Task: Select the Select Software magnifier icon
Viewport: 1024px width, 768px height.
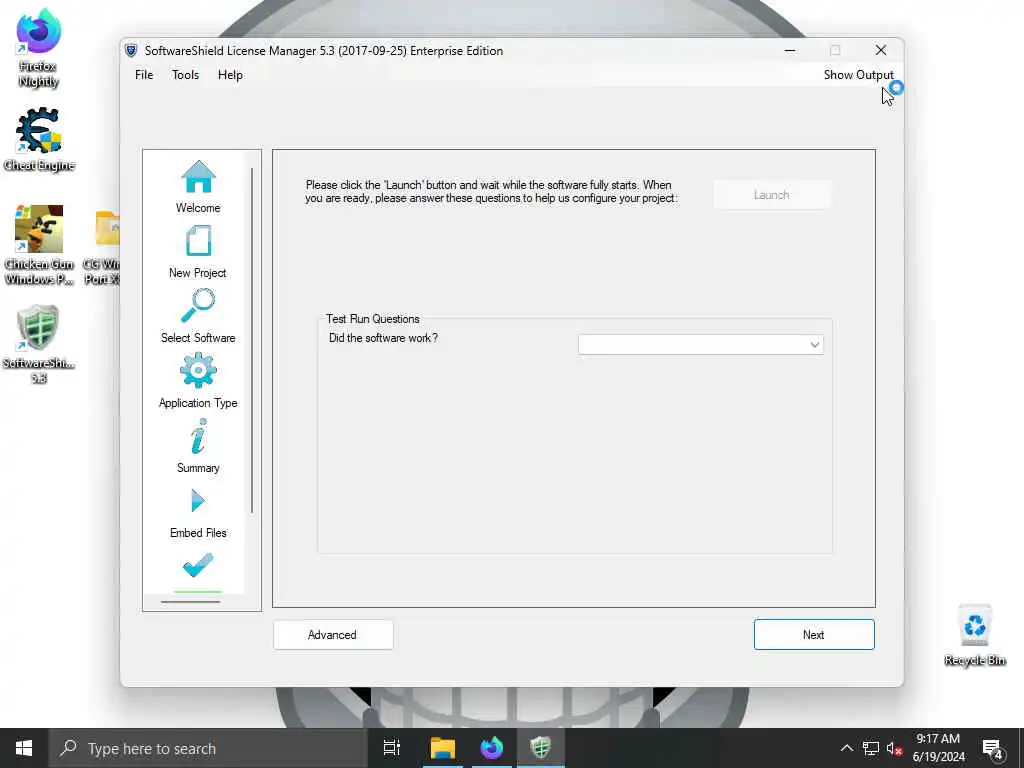Action: 198,306
